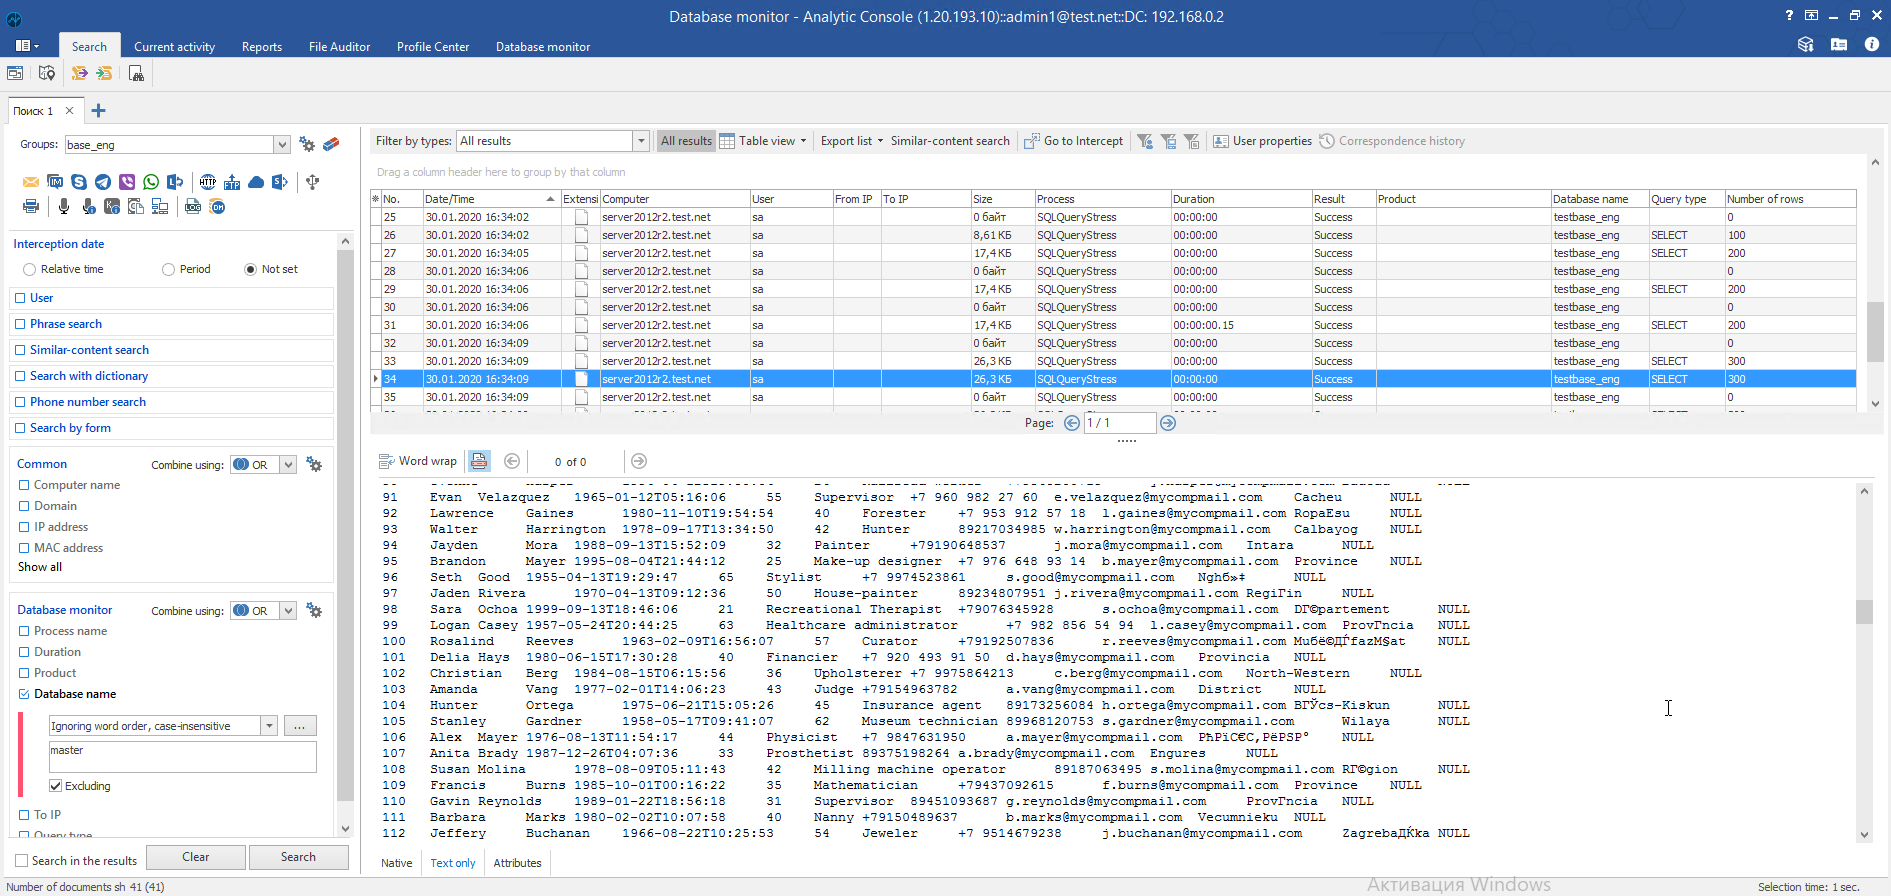Viewport: 1891px width, 896px height.
Task: Select the DM database monitor icon
Action: 217,206
